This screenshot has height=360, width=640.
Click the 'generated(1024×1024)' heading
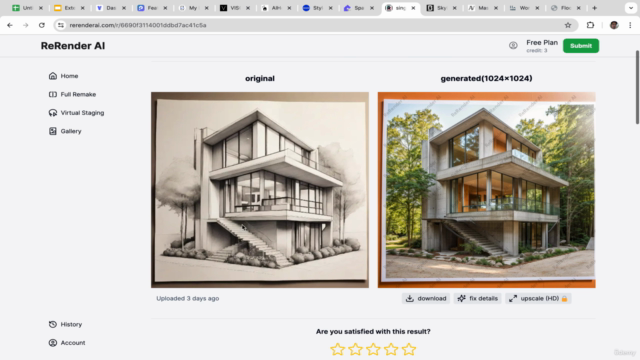pos(487,78)
